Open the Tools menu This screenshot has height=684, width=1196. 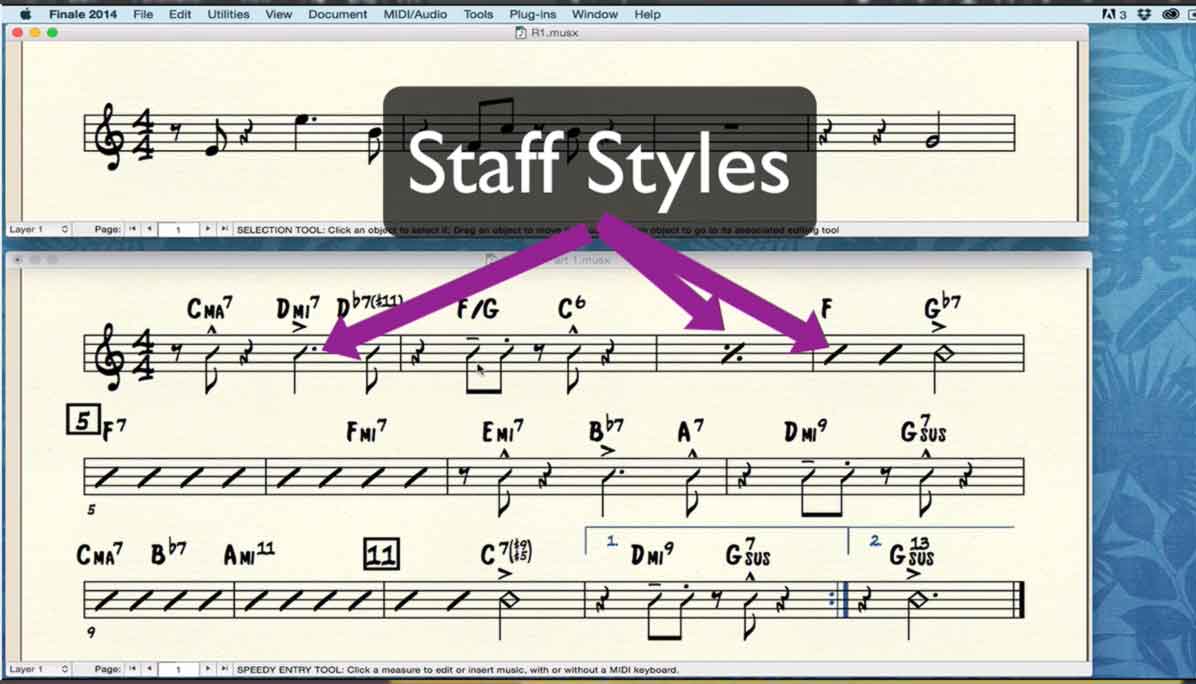478,14
